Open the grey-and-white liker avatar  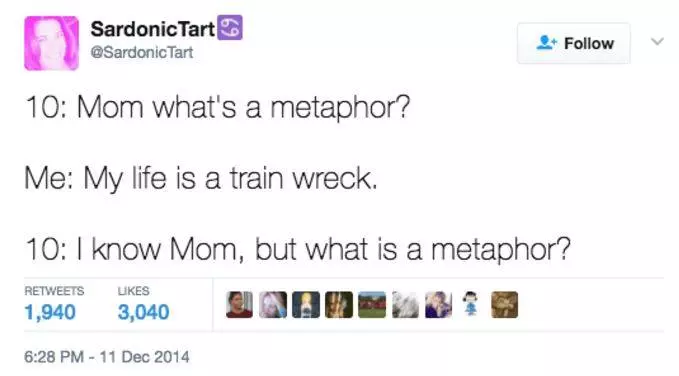tap(405, 305)
